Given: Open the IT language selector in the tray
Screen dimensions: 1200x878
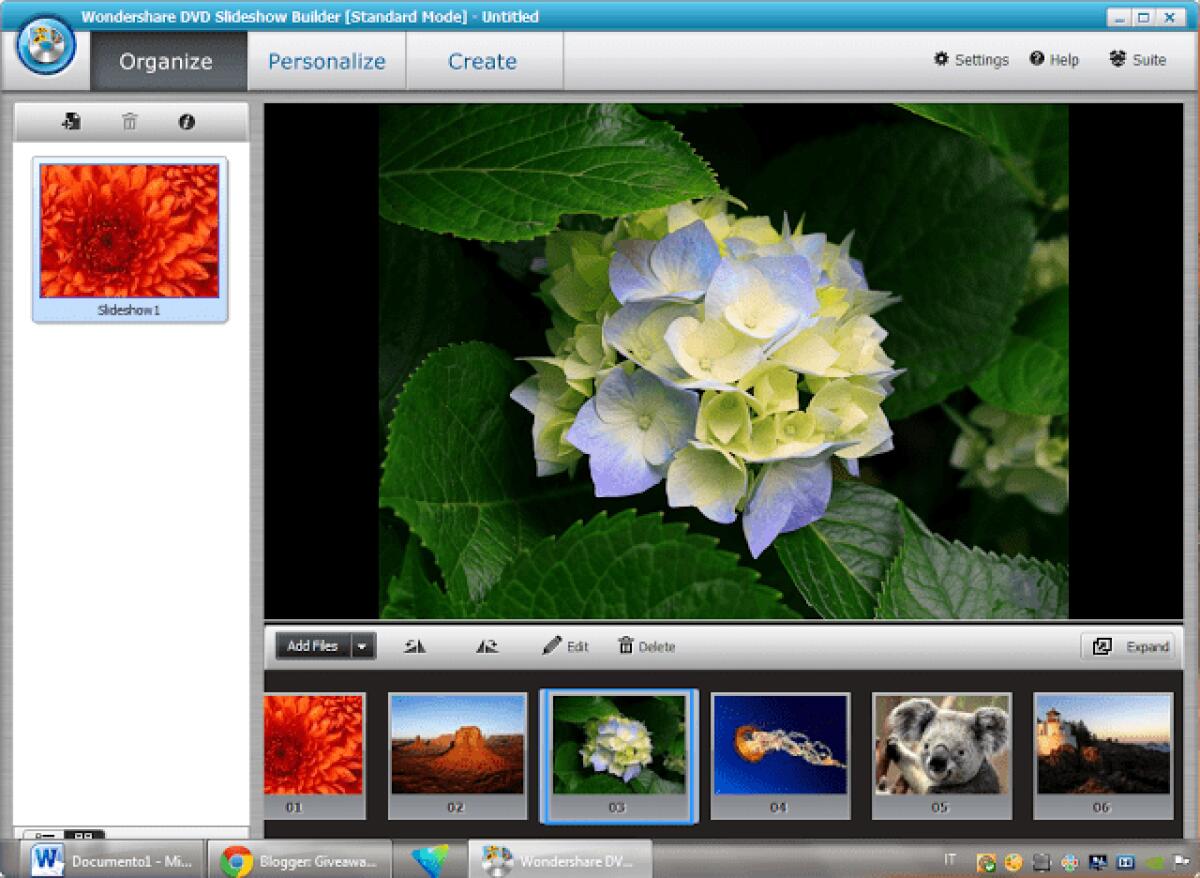Looking at the screenshot, I should tap(950, 858).
